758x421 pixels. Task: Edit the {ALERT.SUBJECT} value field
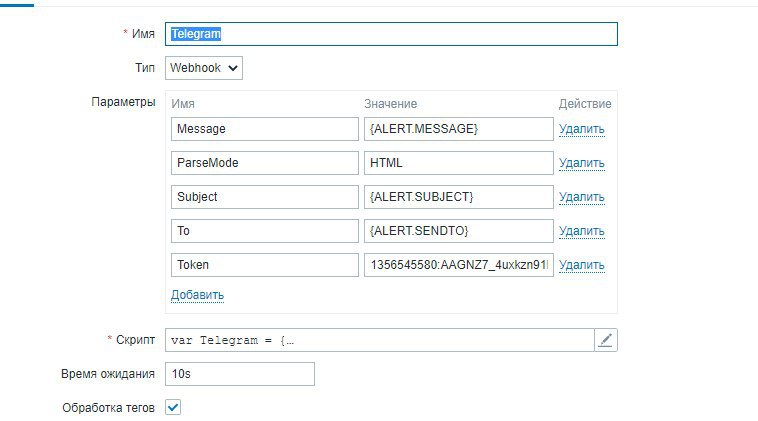[459, 197]
